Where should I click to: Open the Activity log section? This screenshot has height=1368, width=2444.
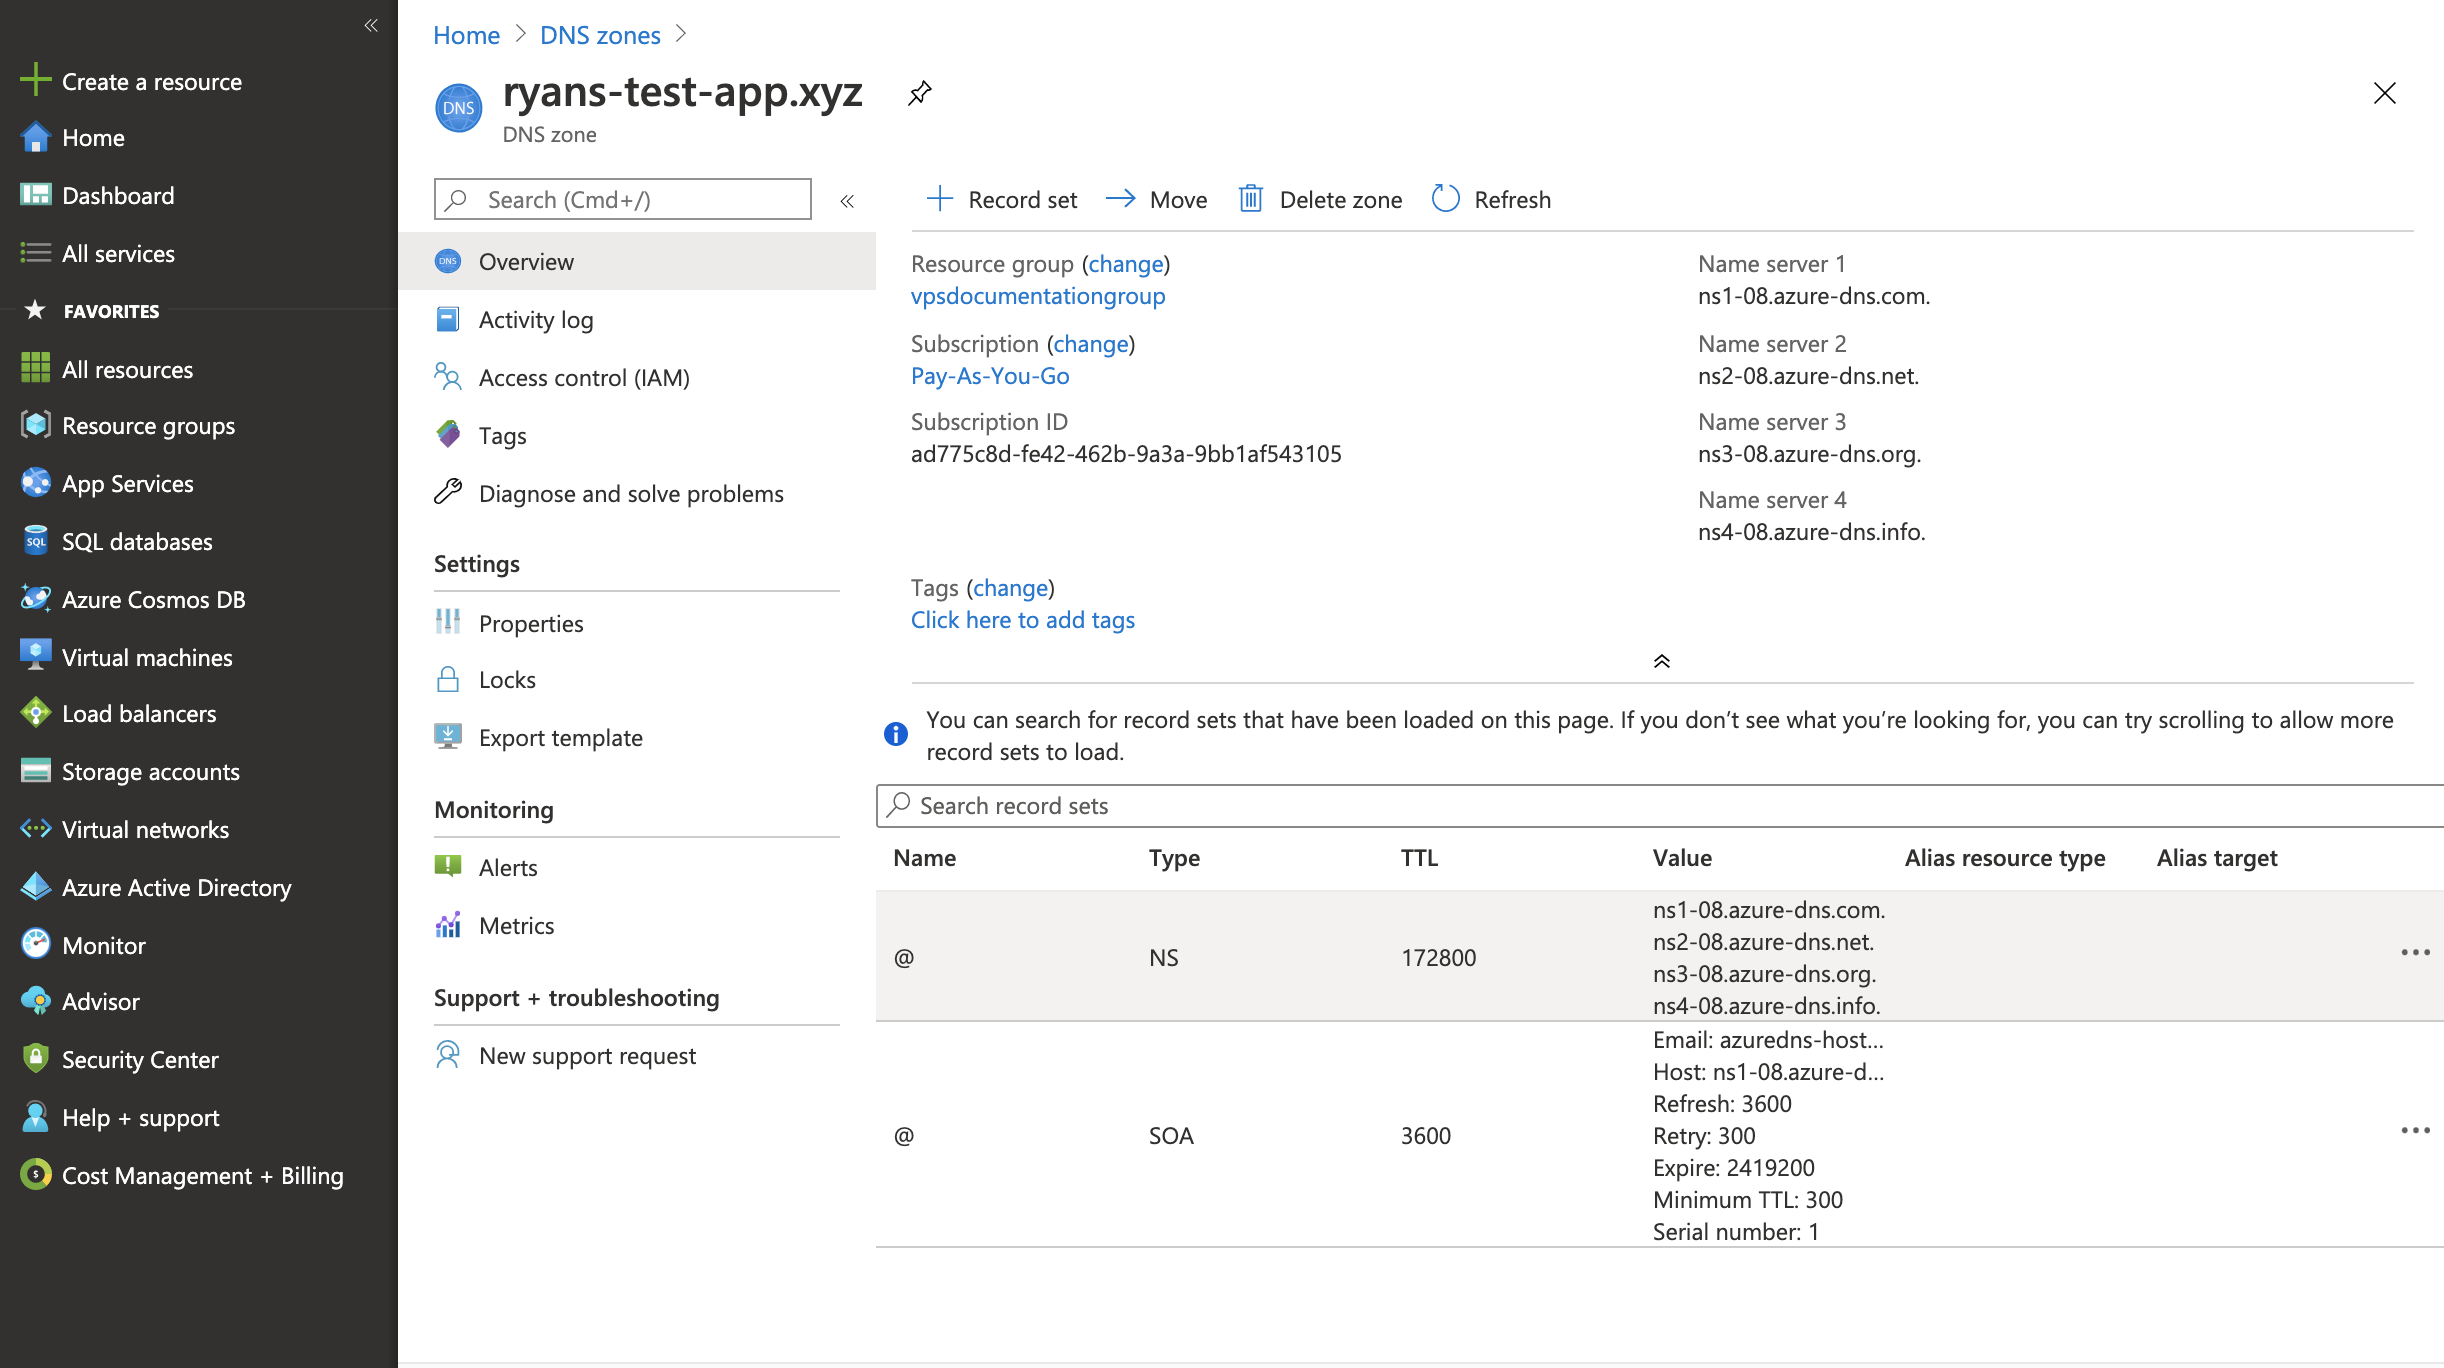(x=538, y=319)
